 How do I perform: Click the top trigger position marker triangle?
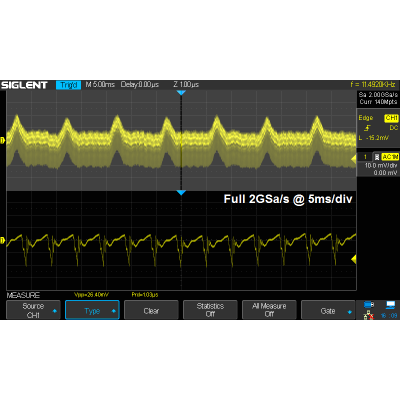(181, 93)
